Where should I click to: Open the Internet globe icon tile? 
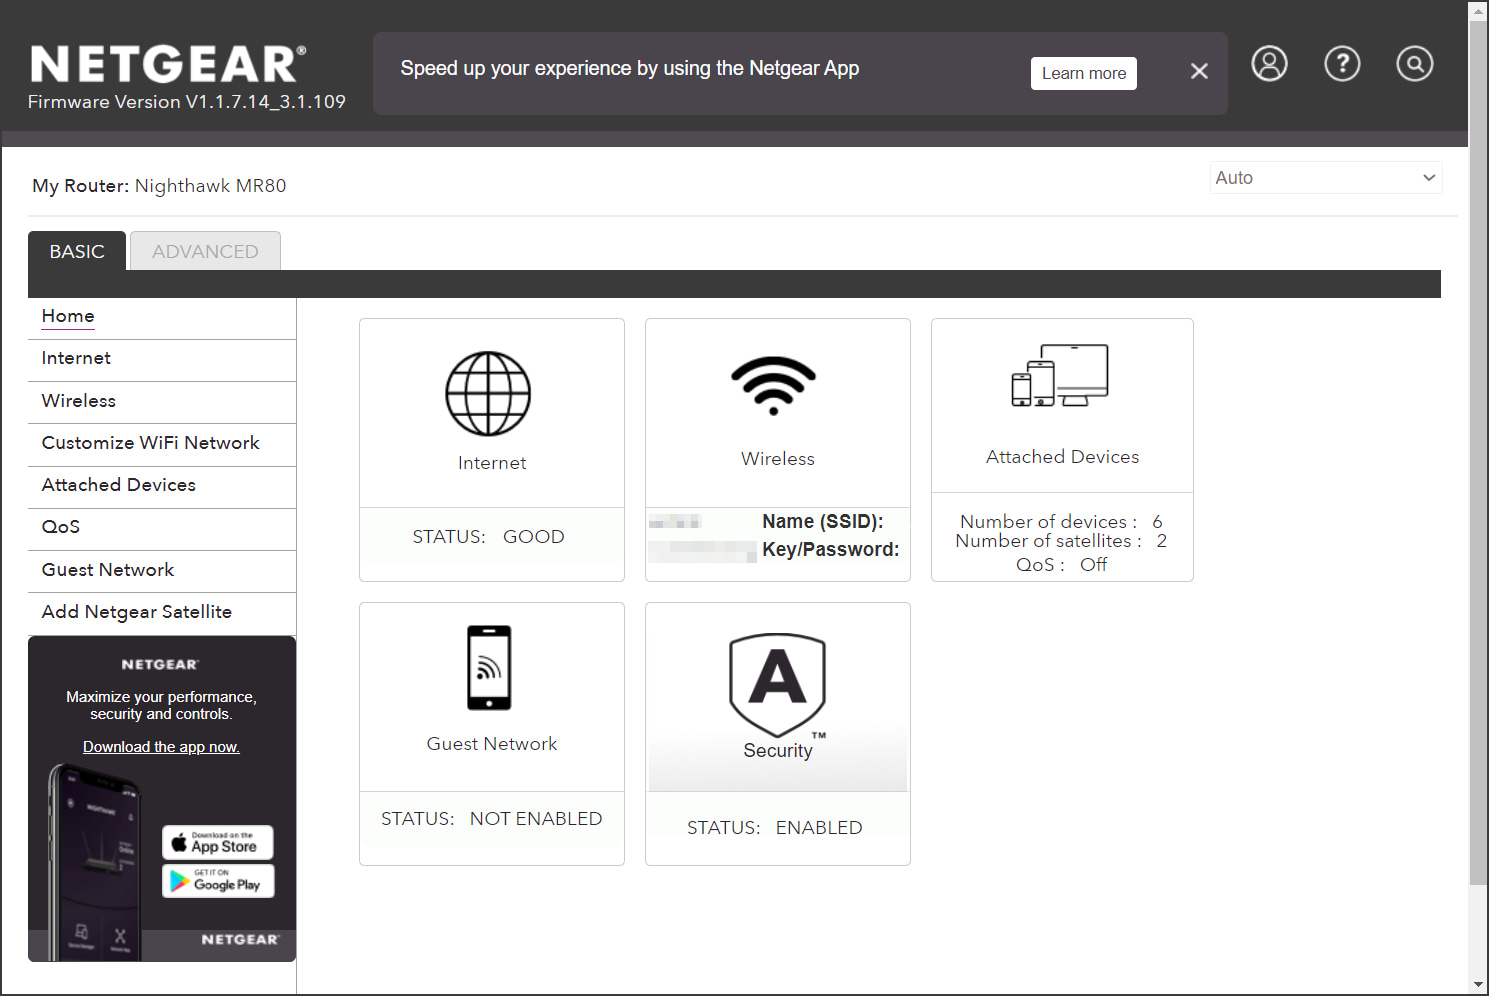click(488, 394)
